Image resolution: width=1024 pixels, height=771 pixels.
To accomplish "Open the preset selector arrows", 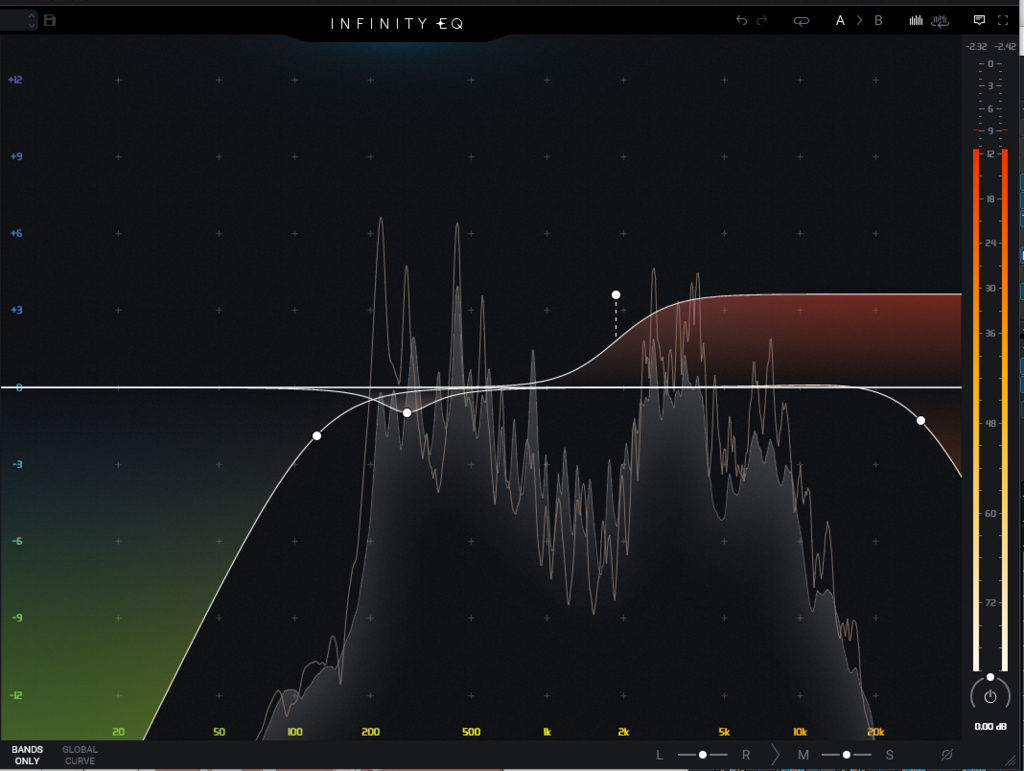I will coord(31,20).
